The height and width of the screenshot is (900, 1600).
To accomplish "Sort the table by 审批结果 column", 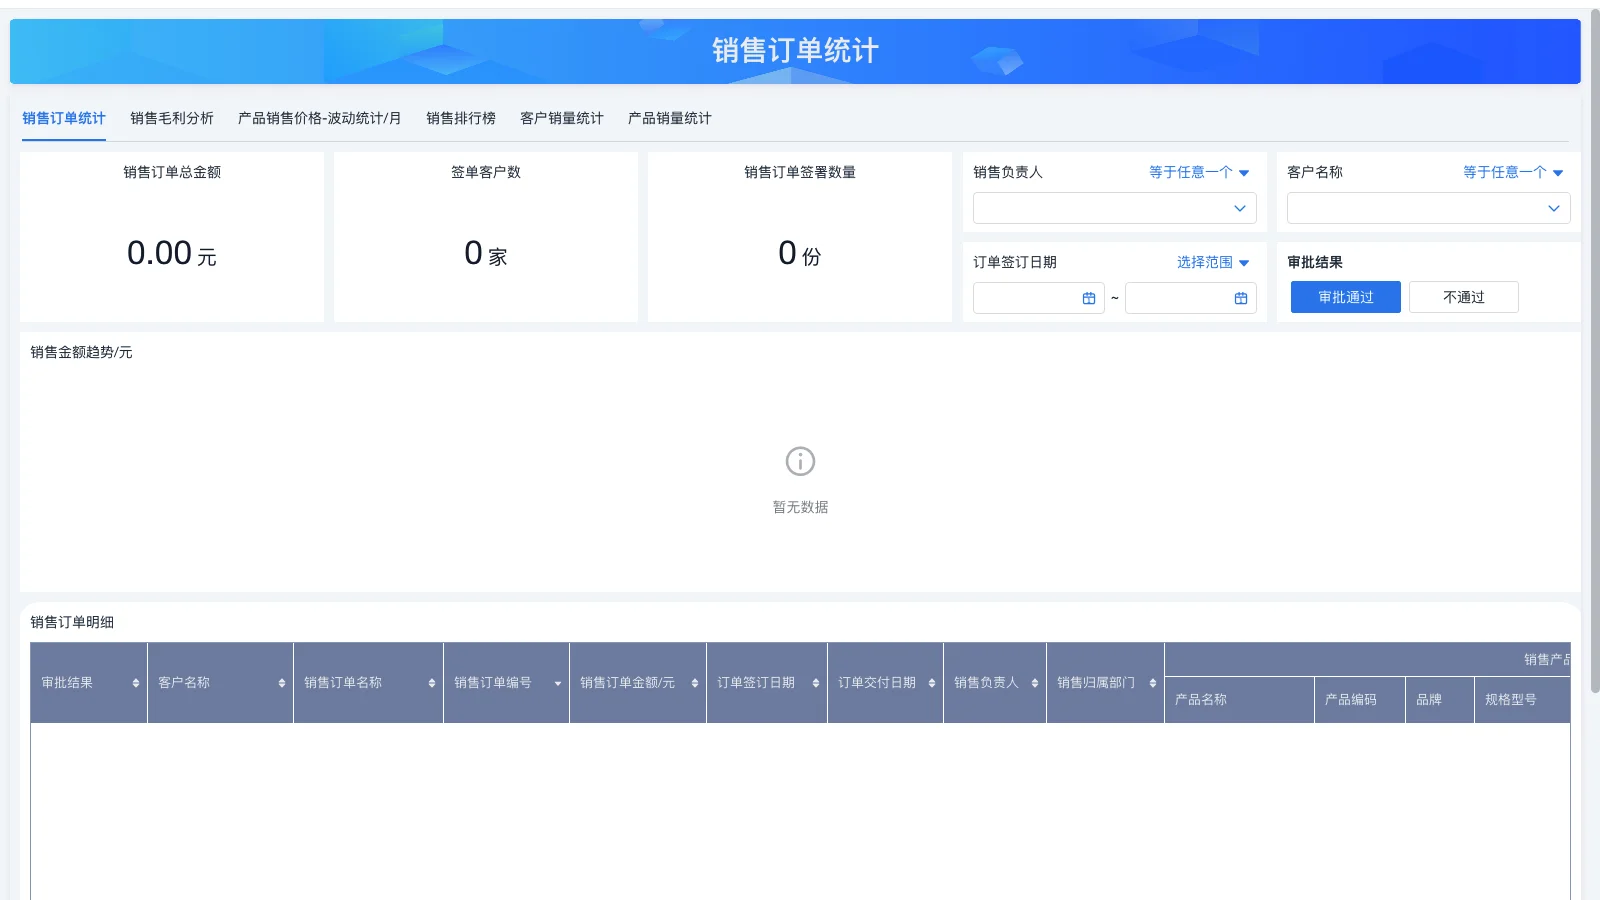I will point(136,683).
